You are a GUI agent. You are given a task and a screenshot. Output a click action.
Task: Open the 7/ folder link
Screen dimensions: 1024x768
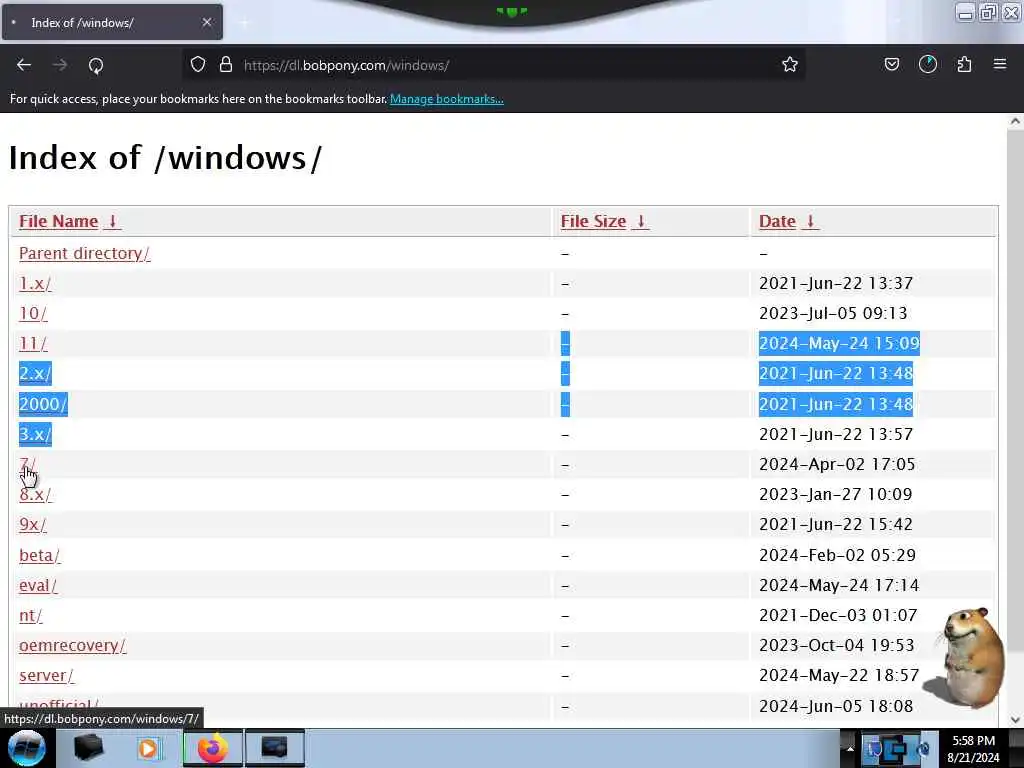tap(27, 464)
